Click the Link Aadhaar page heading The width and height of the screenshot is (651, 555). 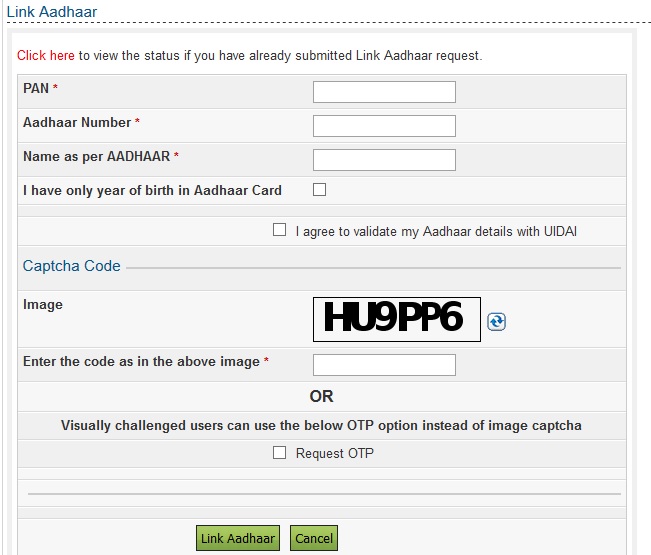[52, 10]
